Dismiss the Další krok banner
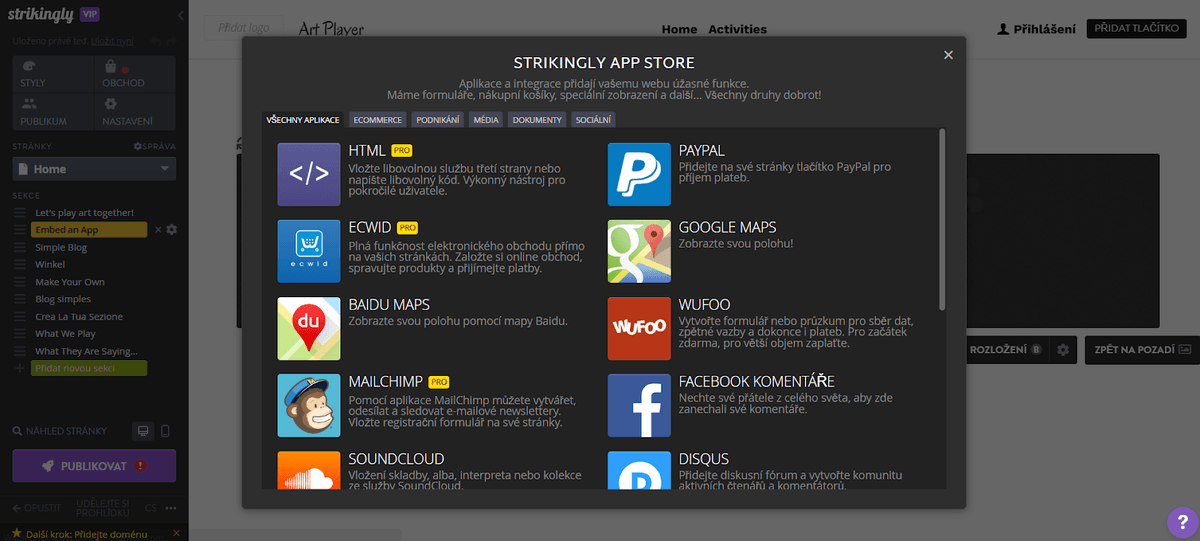 (x=176, y=533)
